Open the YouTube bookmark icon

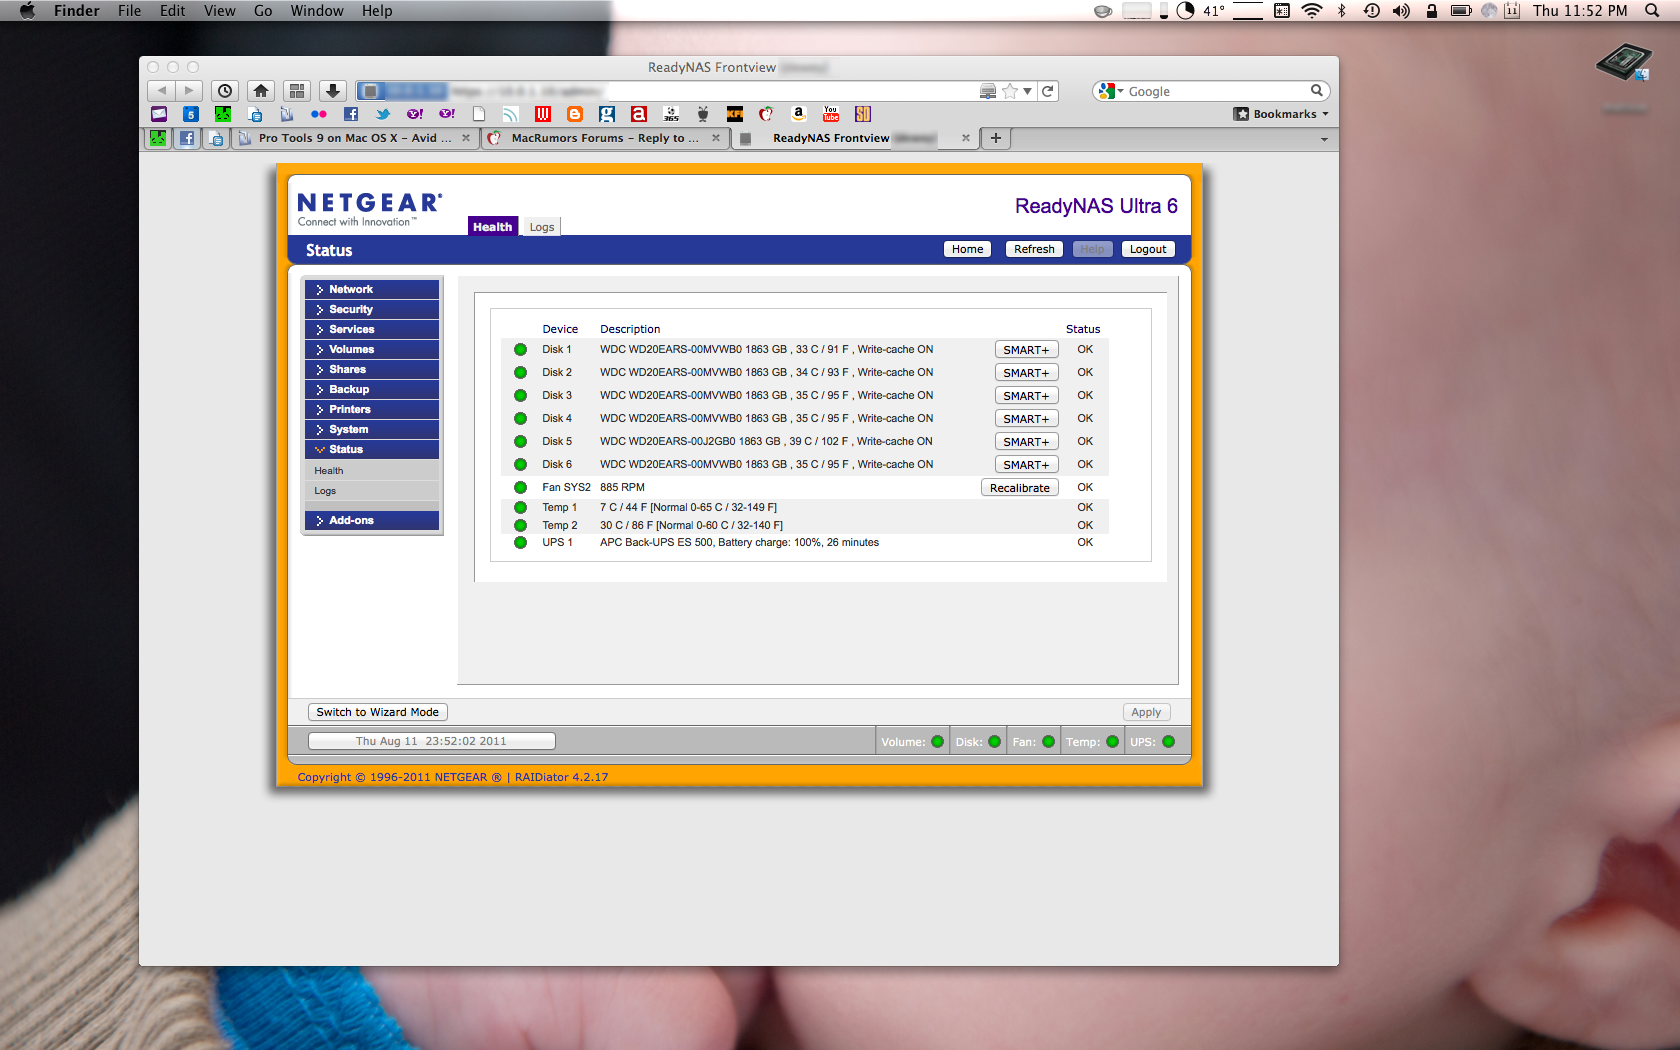click(x=831, y=114)
